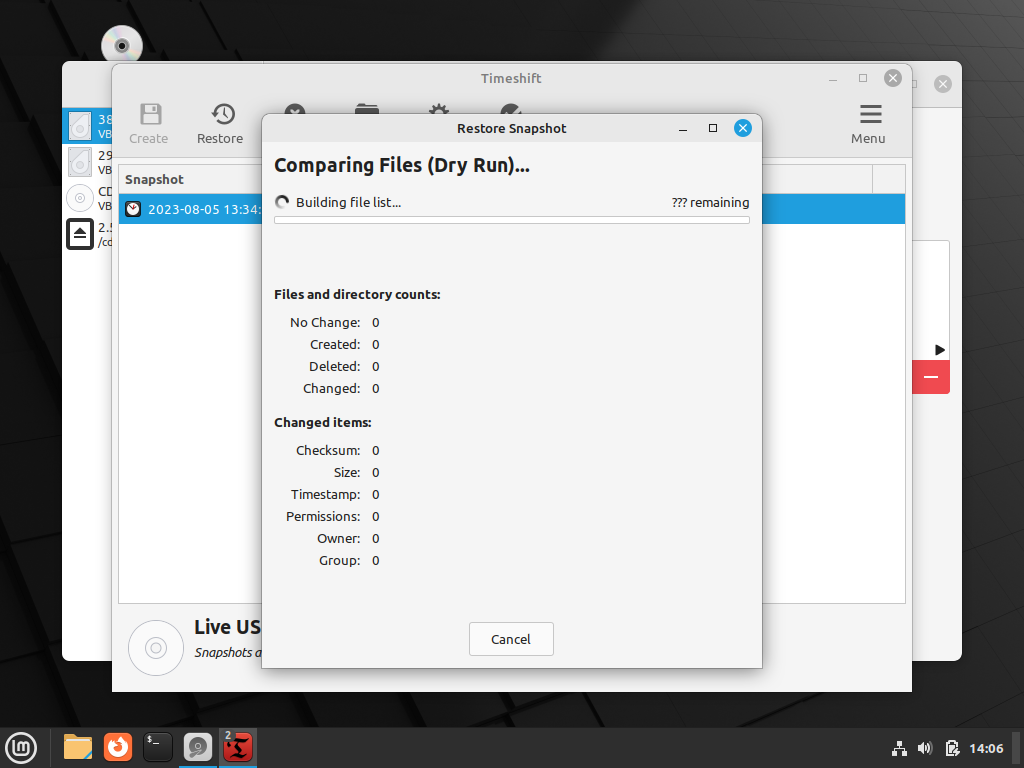Click the Create toolbar button in Timeshift
Viewport: 1024px width, 768px height.
(x=149, y=123)
